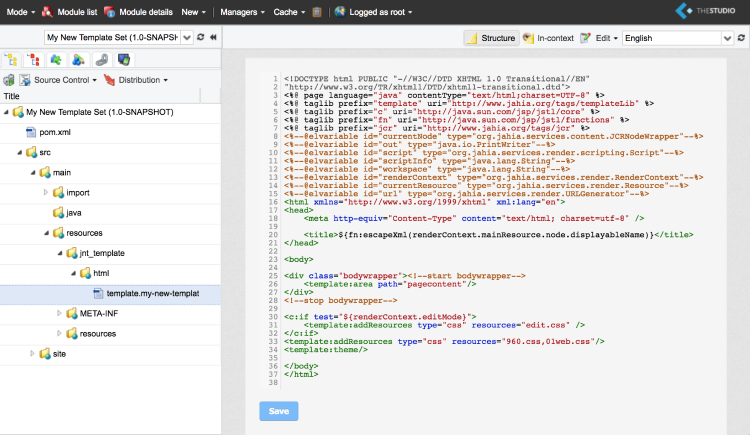The height and width of the screenshot is (435, 750).
Task: Click The Studio logo
Action: click(x=705, y=11)
